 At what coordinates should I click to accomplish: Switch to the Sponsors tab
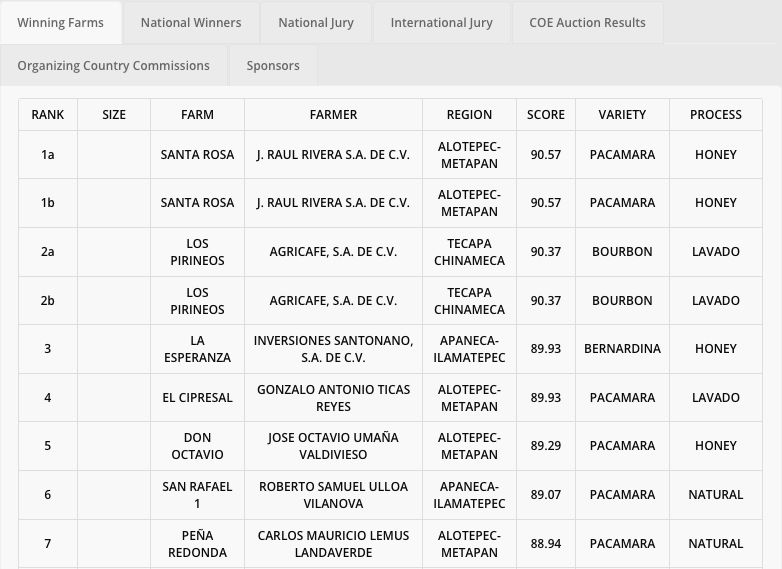pos(273,66)
